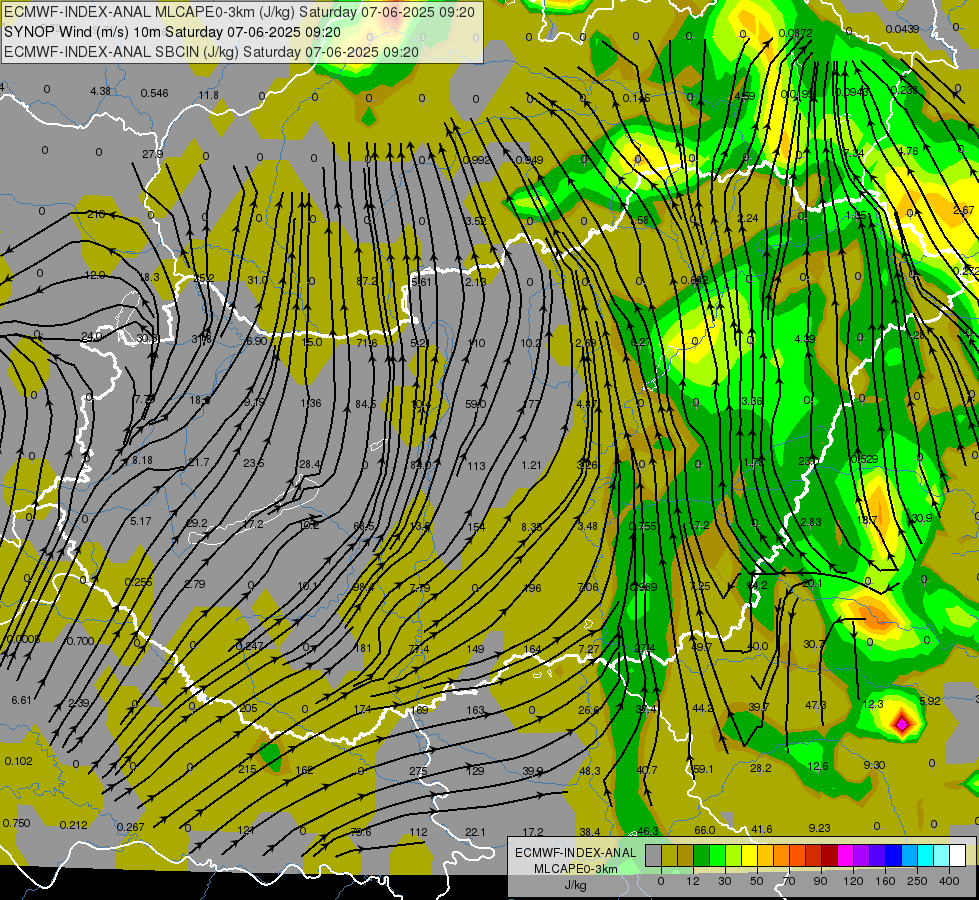Click the SBCIN title line
Viewport: 979px width, 900px height.
(211, 52)
